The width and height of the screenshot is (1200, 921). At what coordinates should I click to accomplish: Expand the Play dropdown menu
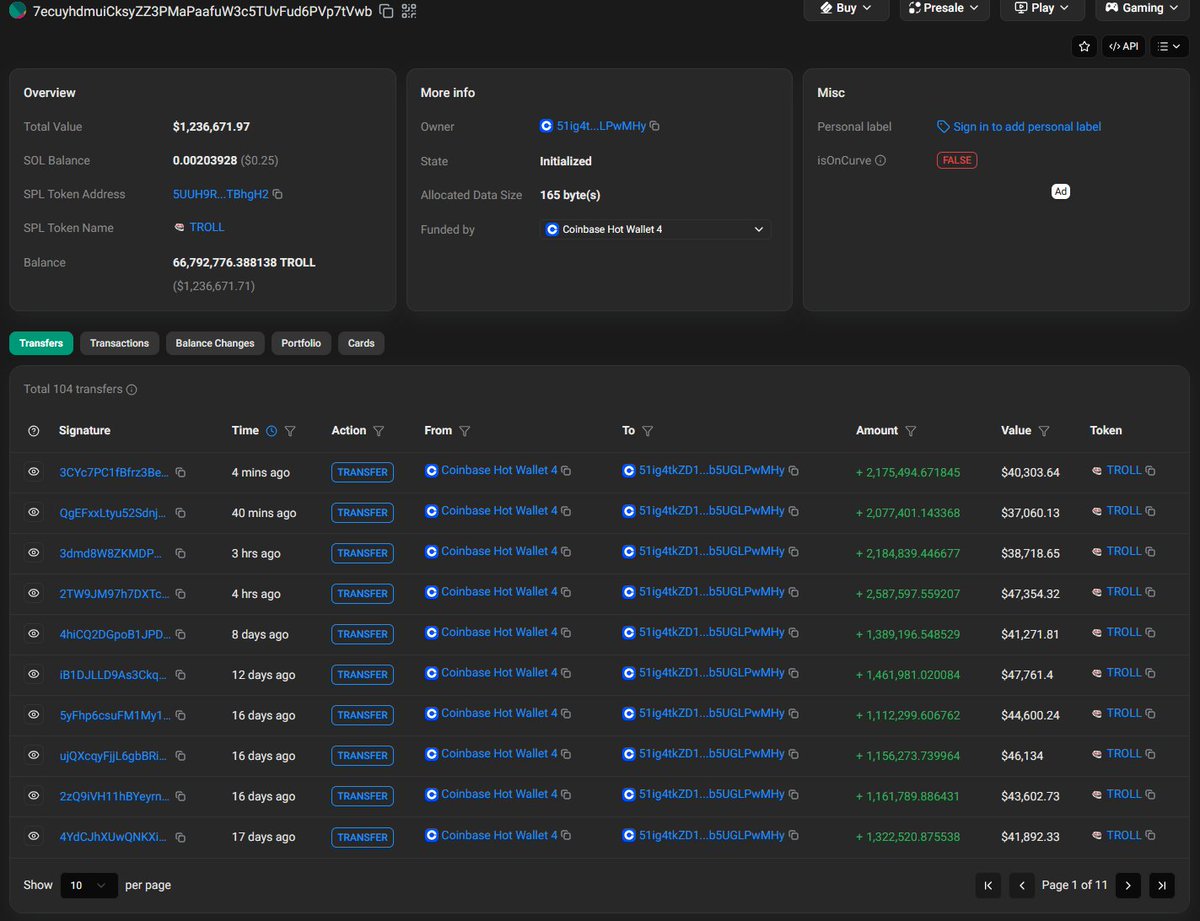tap(1042, 8)
